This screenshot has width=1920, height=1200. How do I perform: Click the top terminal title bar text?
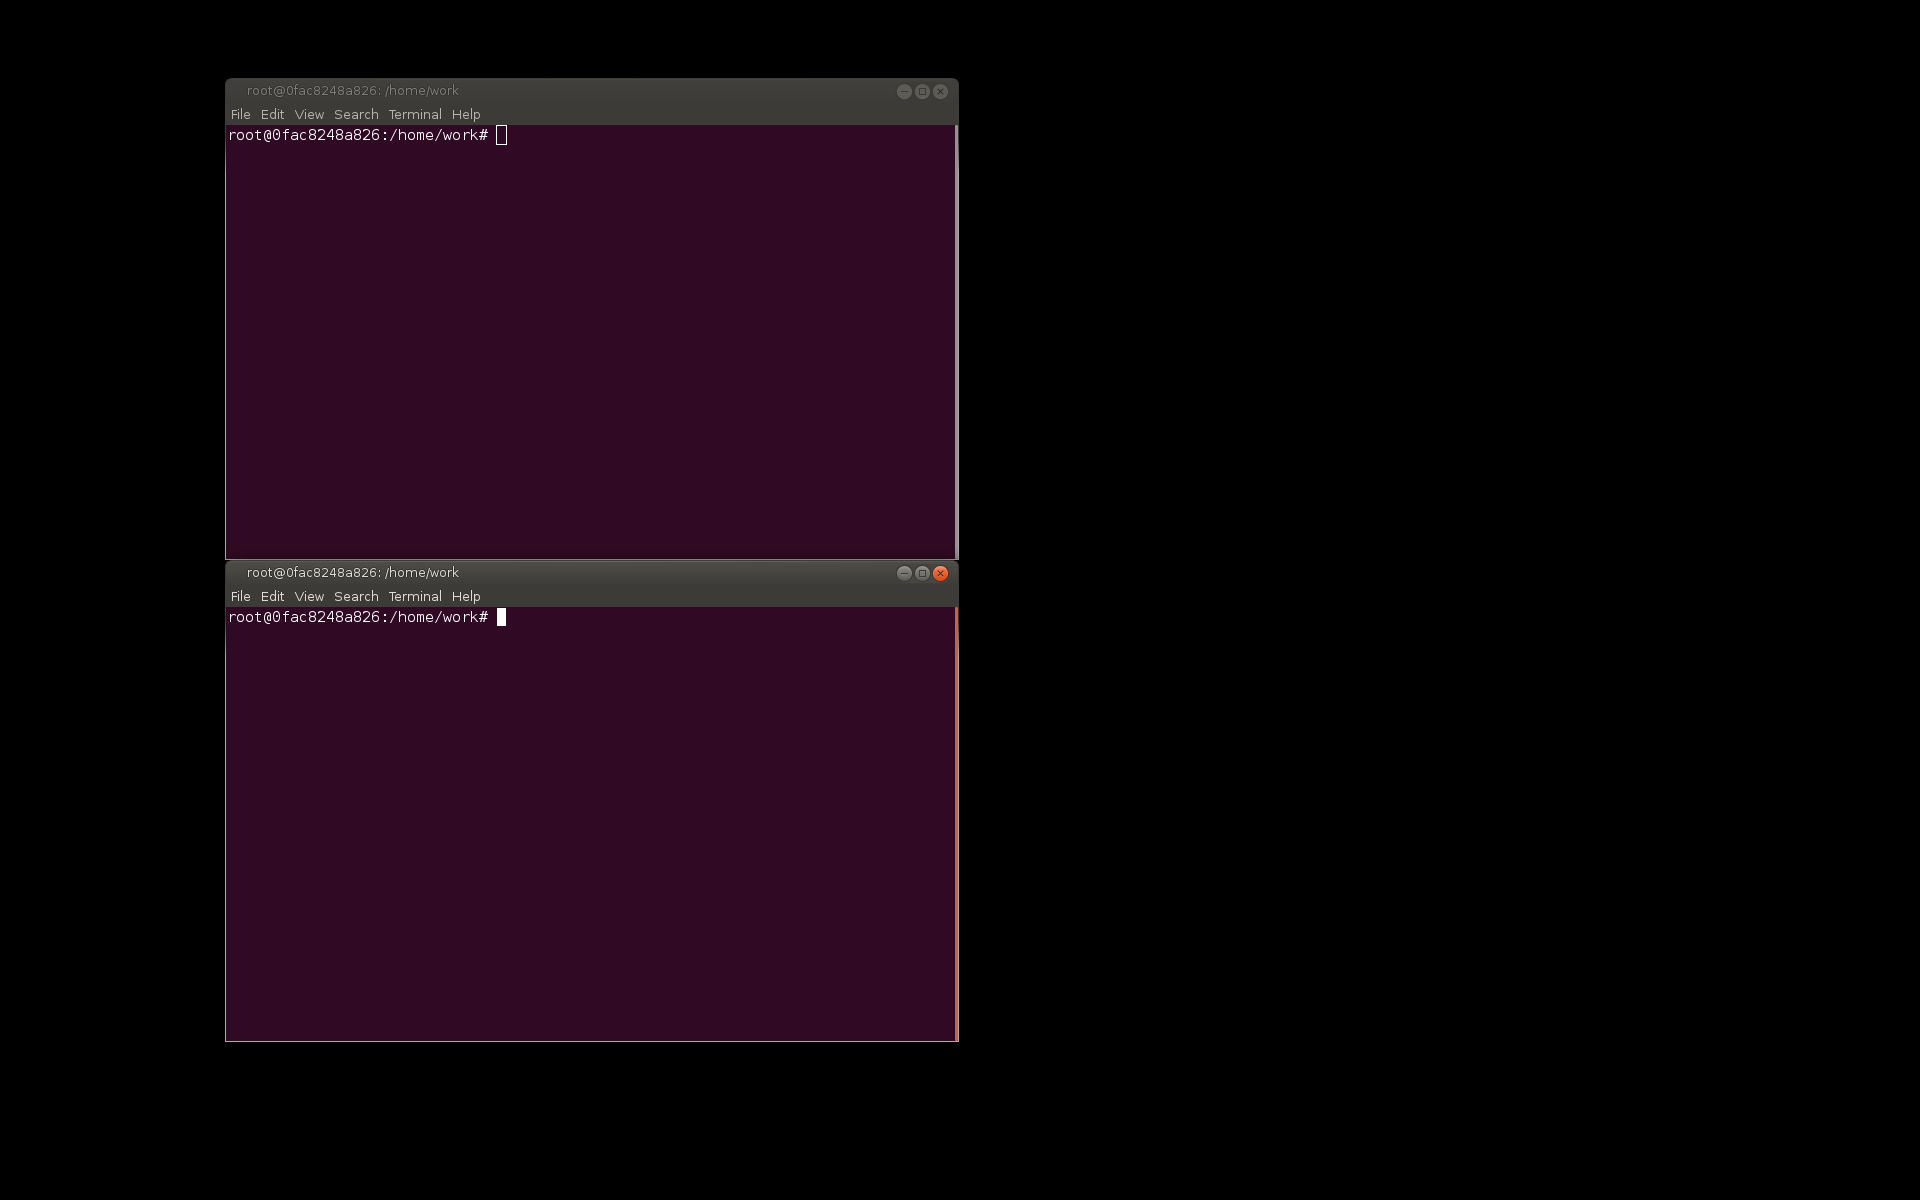click(x=353, y=91)
